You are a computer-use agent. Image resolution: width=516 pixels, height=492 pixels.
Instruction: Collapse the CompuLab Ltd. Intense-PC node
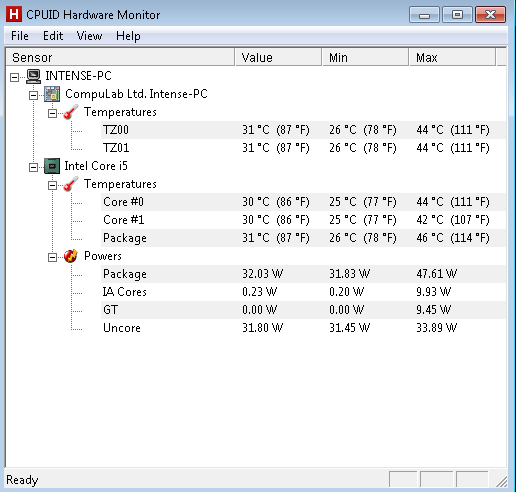(33, 95)
